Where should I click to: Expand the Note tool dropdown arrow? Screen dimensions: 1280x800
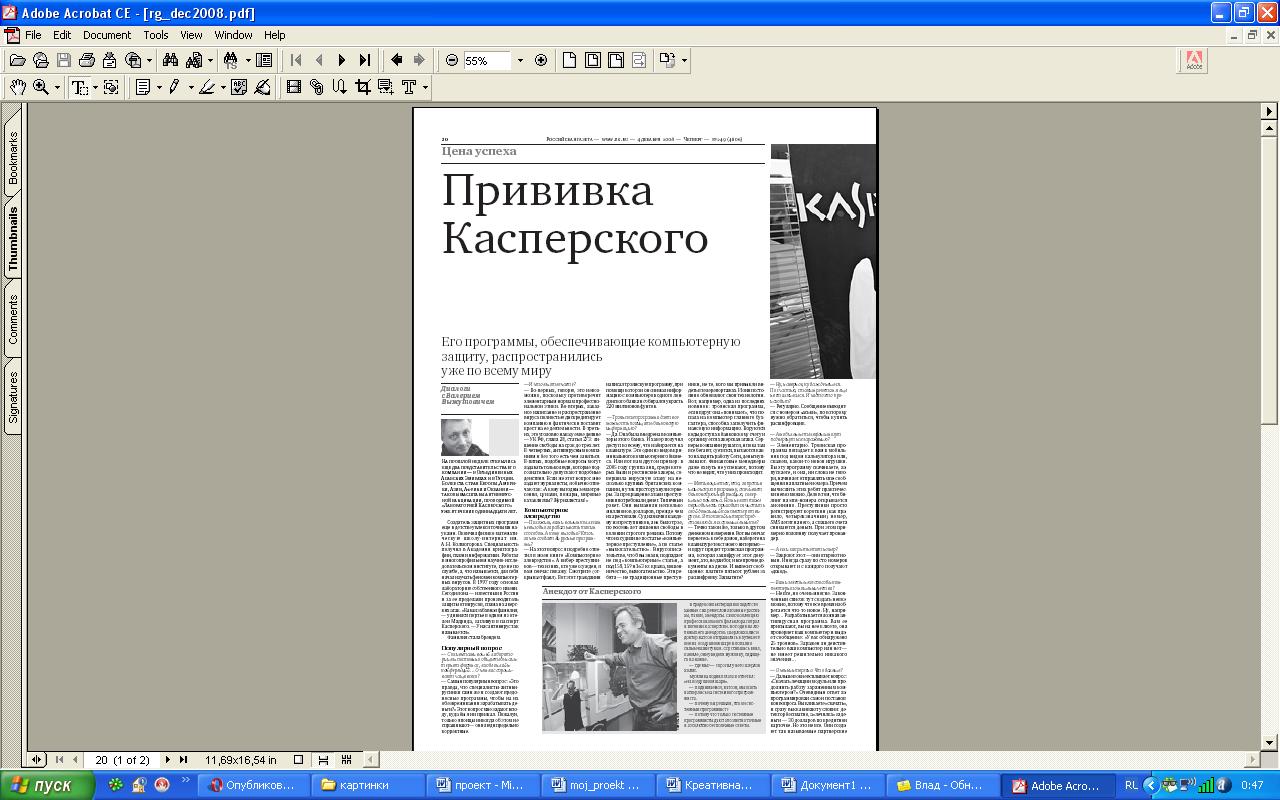coord(157,87)
